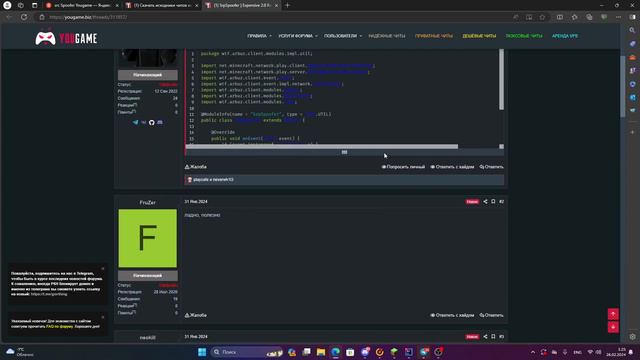Open browser split screen icon
This screenshot has width=640, height=360.
(x=560, y=17)
